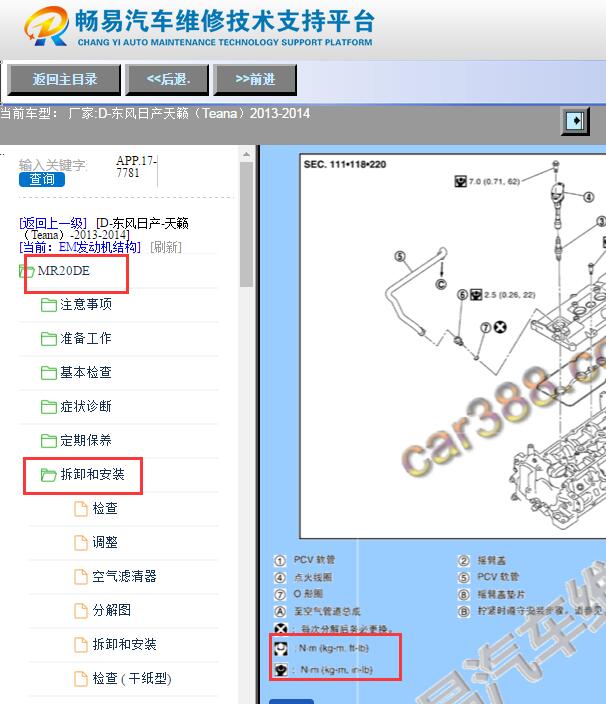Open the 调整 document
This screenshot has height=704, width=606.
pyautogui.click(x=105, y=542)
